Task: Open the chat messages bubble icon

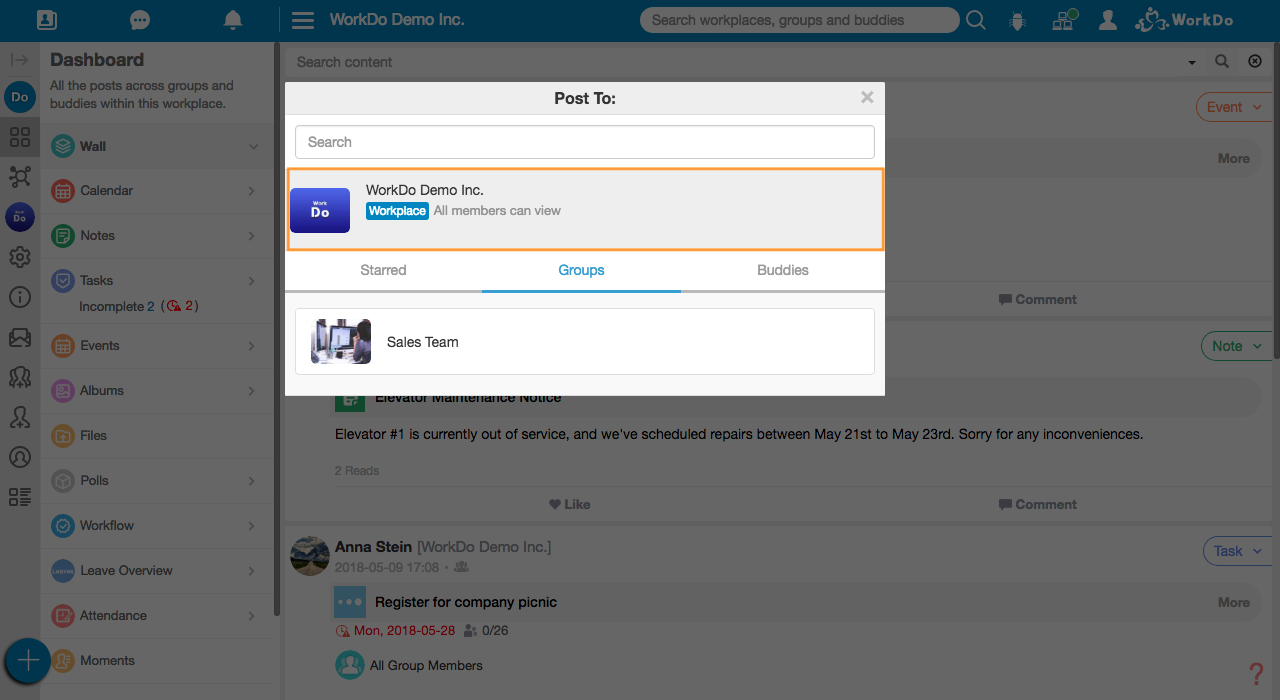Action: pyautogui.click(x=140, y=20)
